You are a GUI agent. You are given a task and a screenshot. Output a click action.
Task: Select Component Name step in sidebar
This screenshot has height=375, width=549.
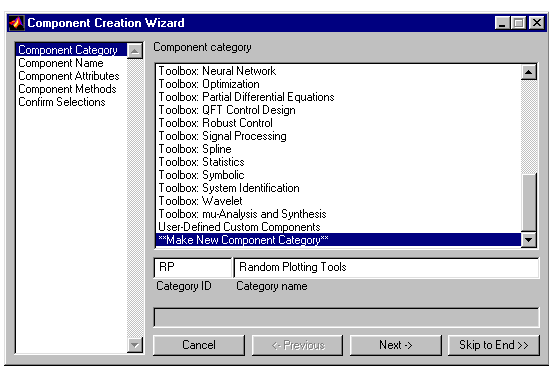[x=61, y=63]
